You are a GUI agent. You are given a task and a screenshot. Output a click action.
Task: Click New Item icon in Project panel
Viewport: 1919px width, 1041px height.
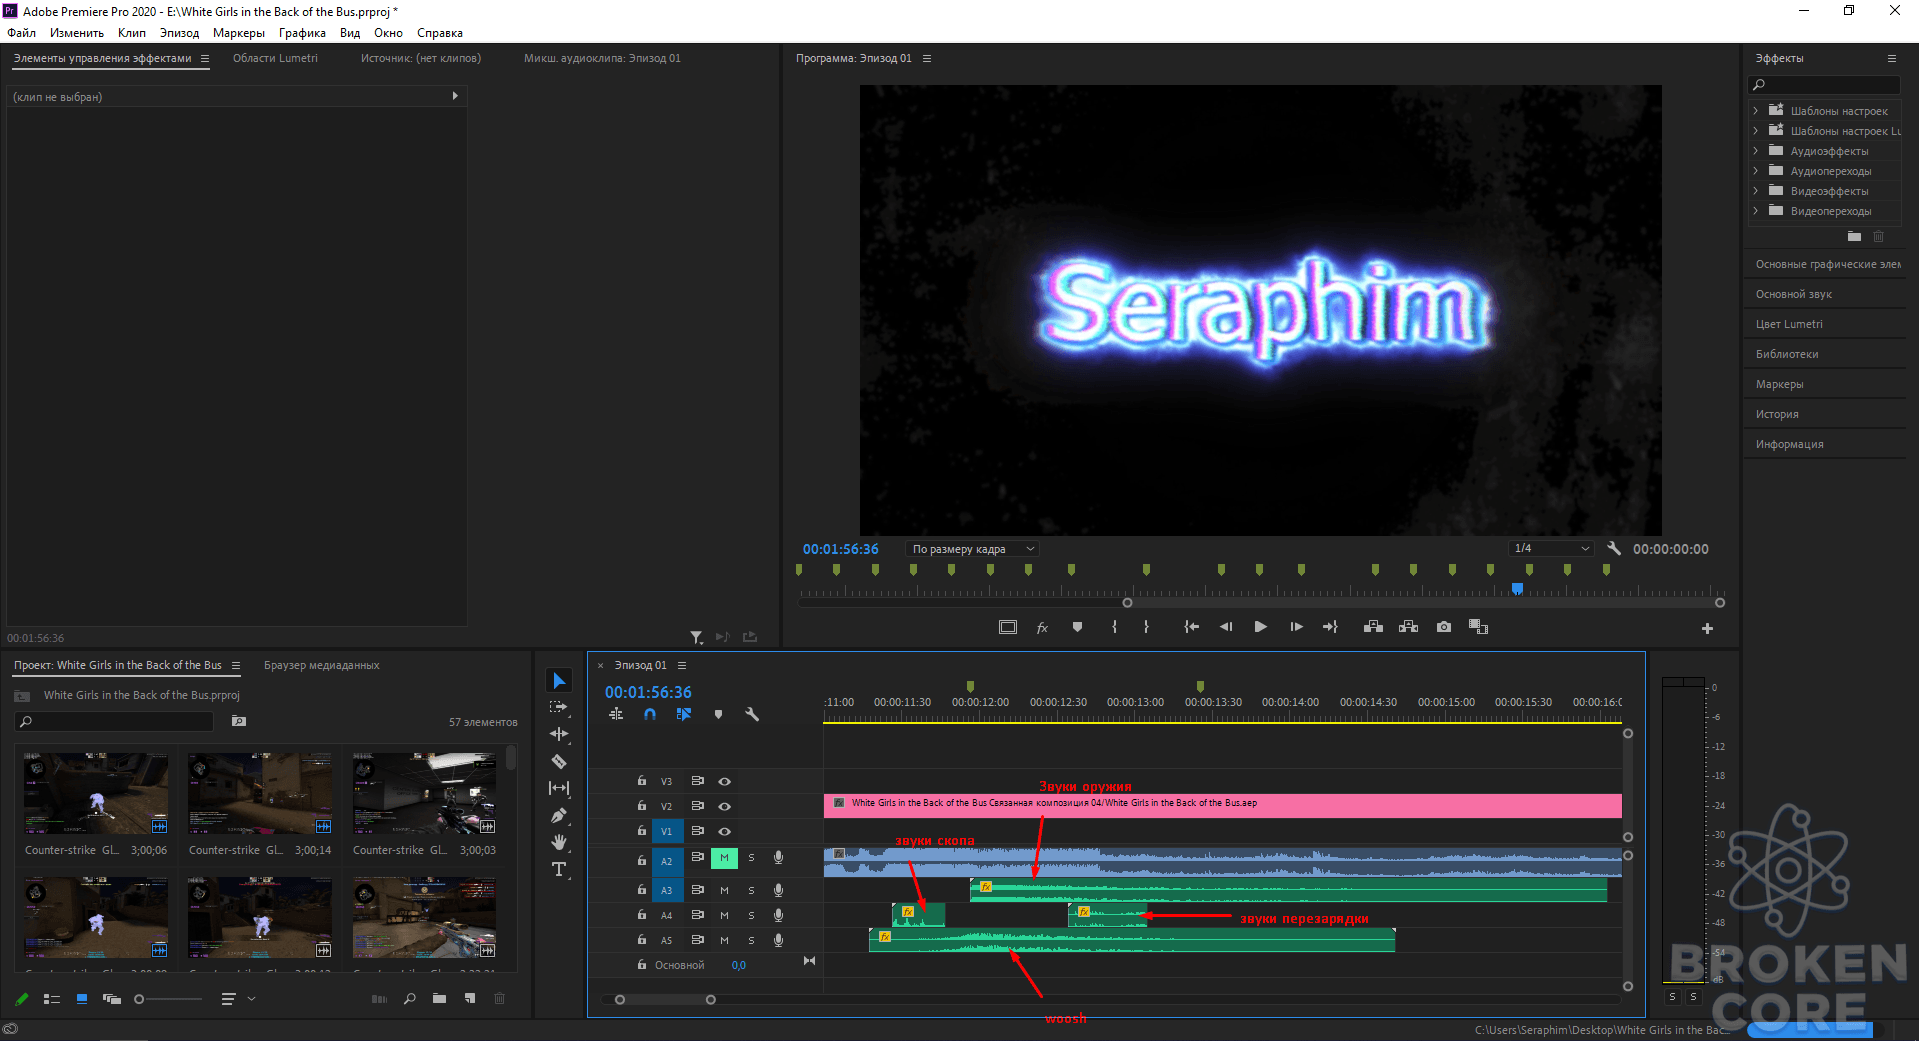point(470,998)
